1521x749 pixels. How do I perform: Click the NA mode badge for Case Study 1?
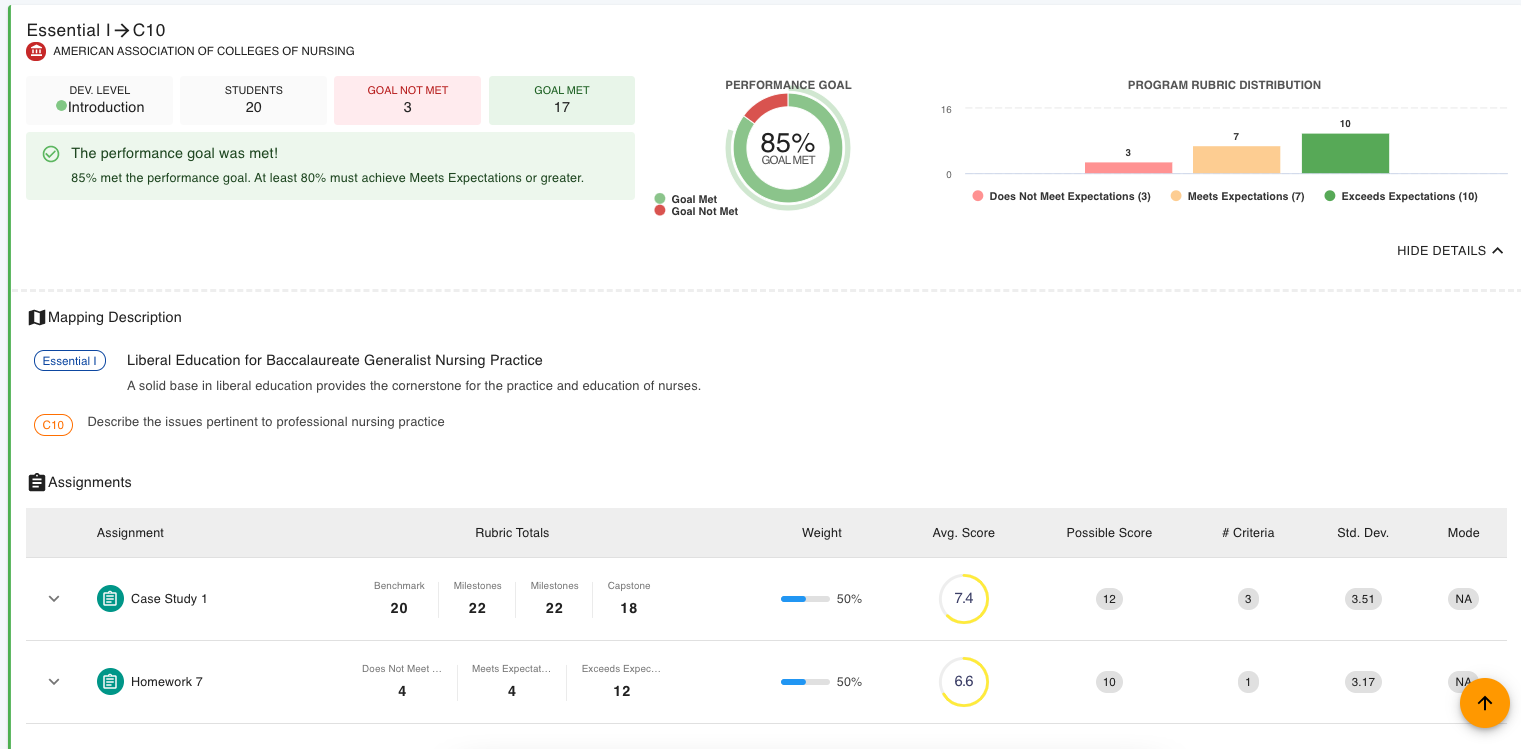[1463, 599]
